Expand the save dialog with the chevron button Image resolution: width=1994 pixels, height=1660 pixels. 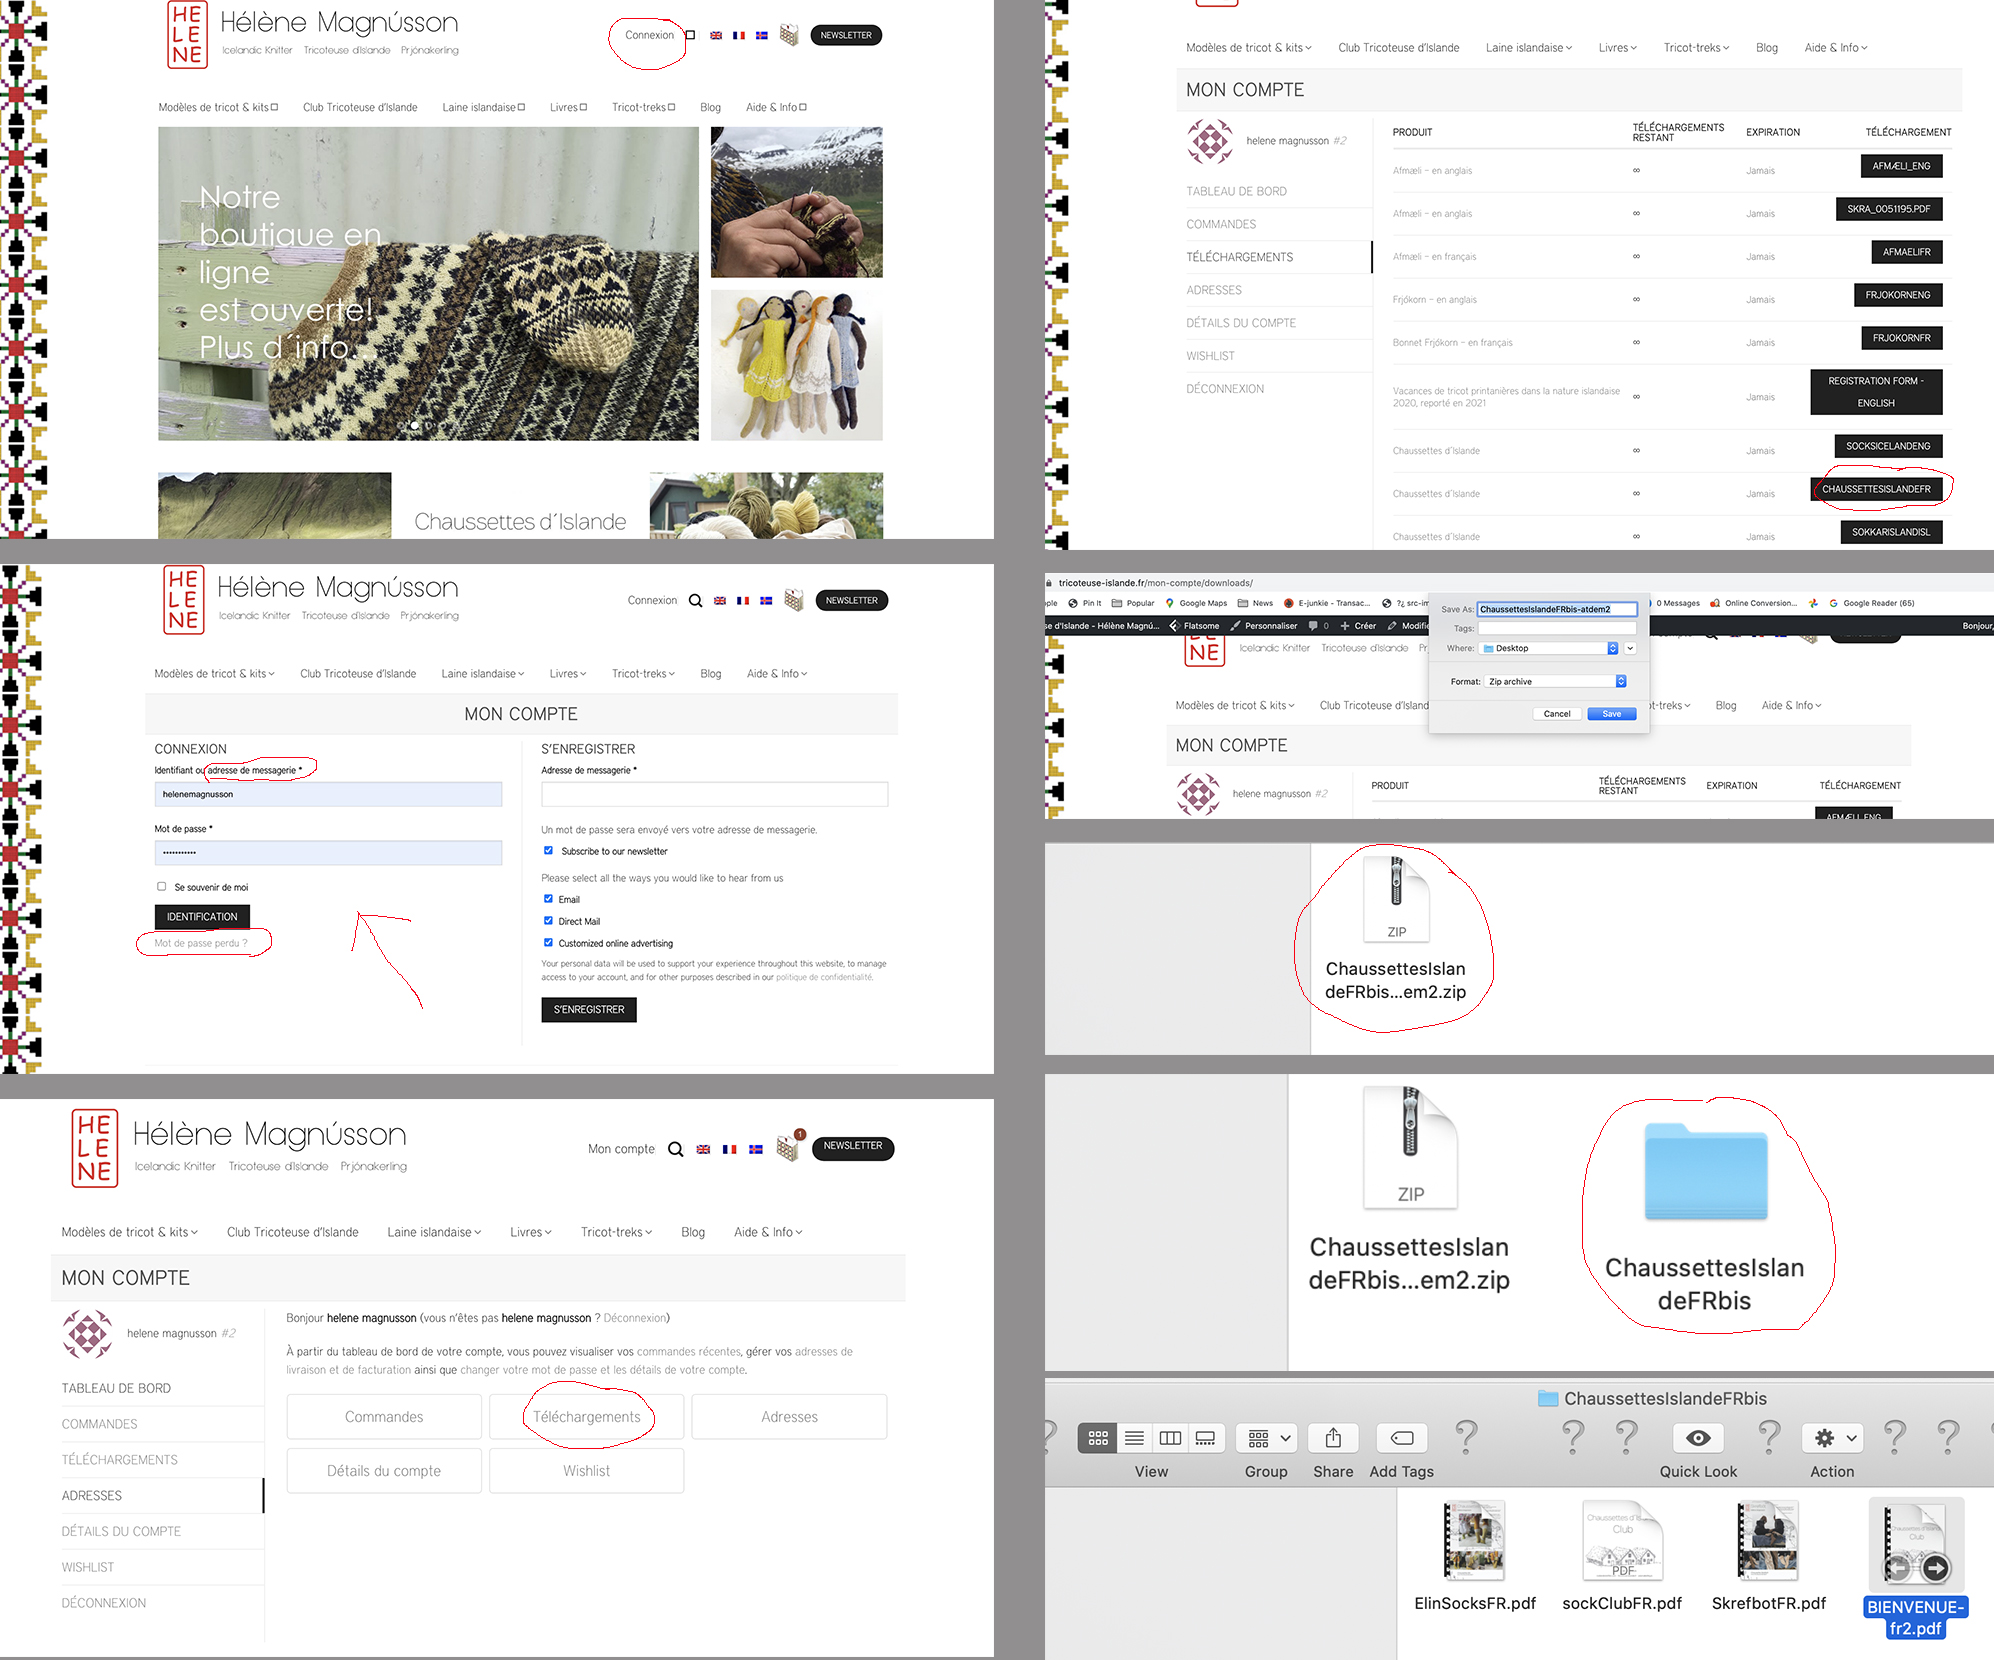[x=1631, y=648]
